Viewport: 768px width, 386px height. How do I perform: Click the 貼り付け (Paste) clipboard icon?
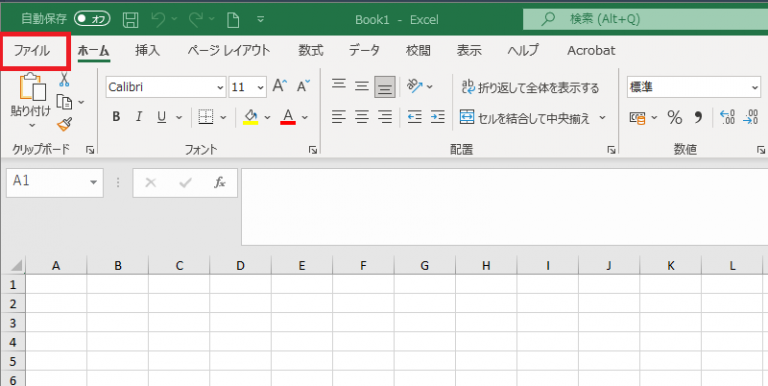click(32, 88)
